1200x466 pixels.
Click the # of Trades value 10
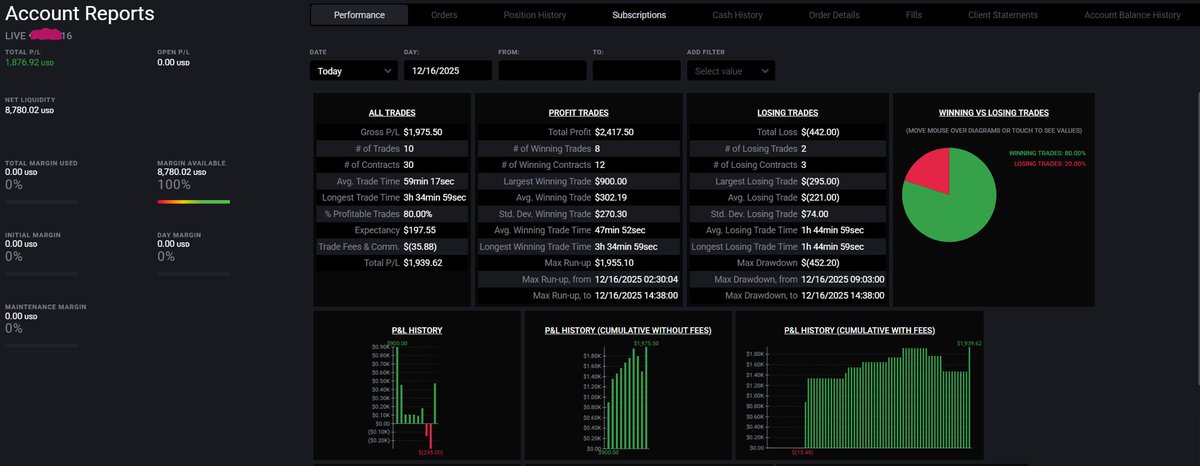click(x=409, y=148)
